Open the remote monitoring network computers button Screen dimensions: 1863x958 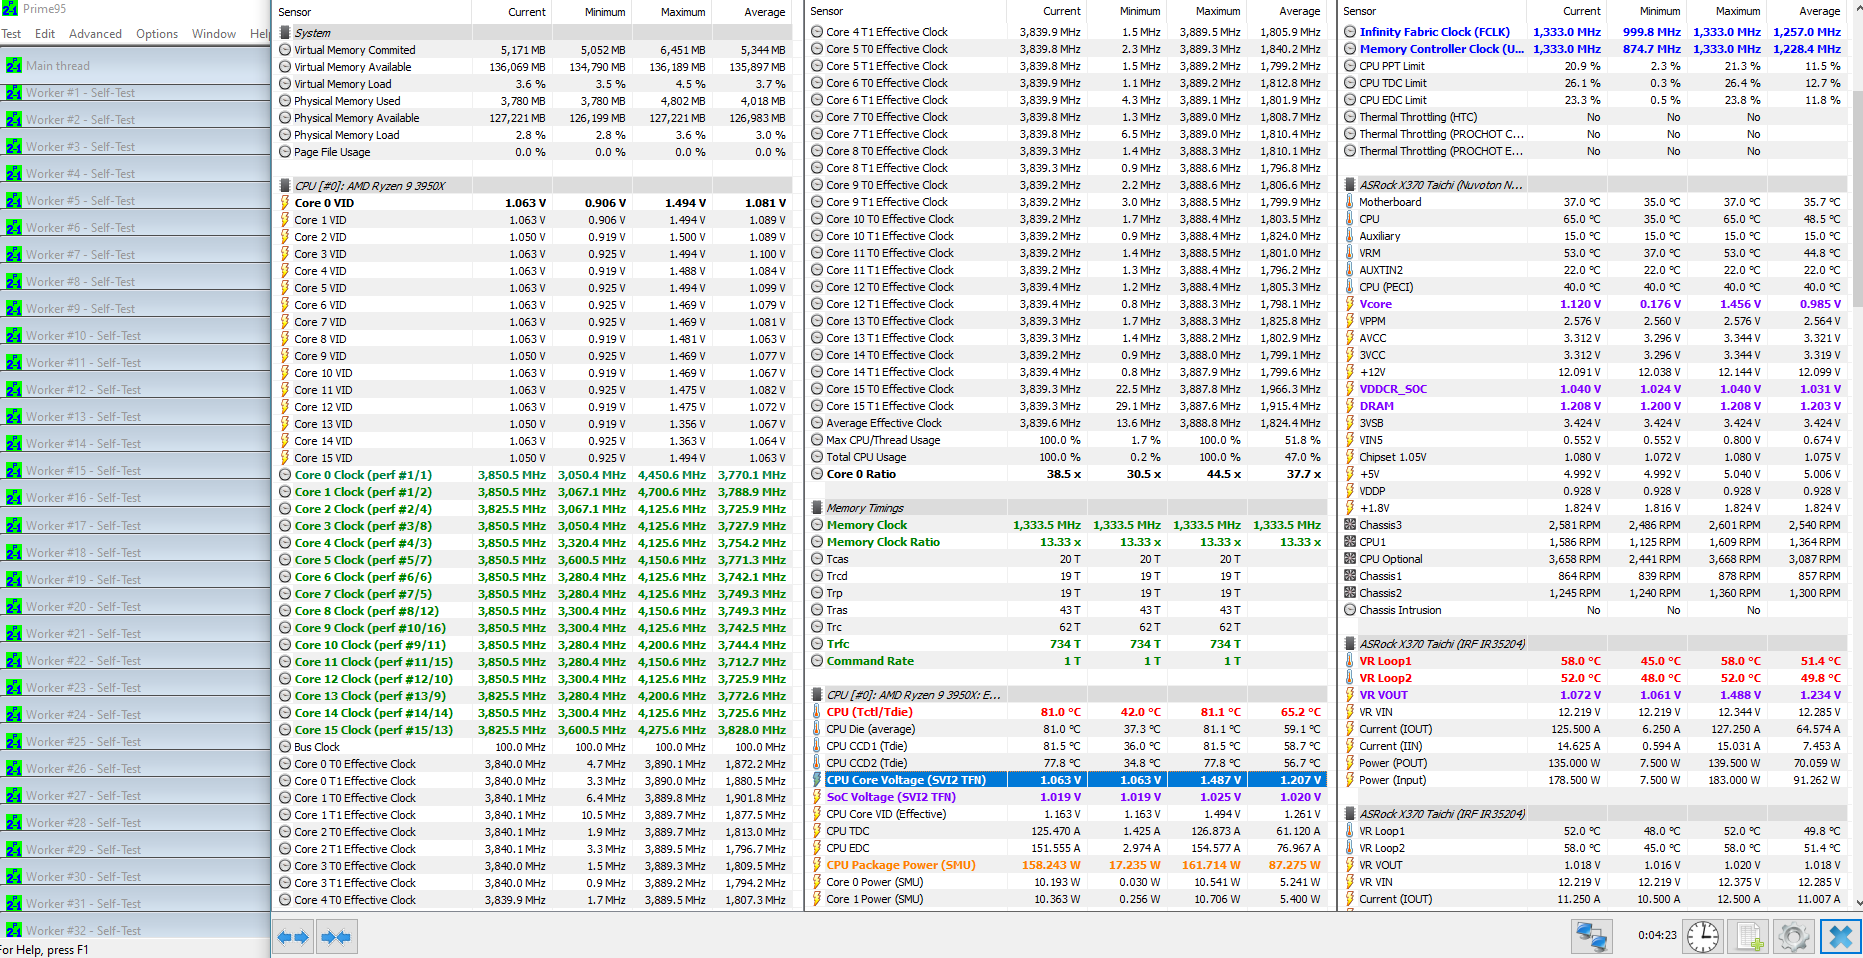point(1591,937)
